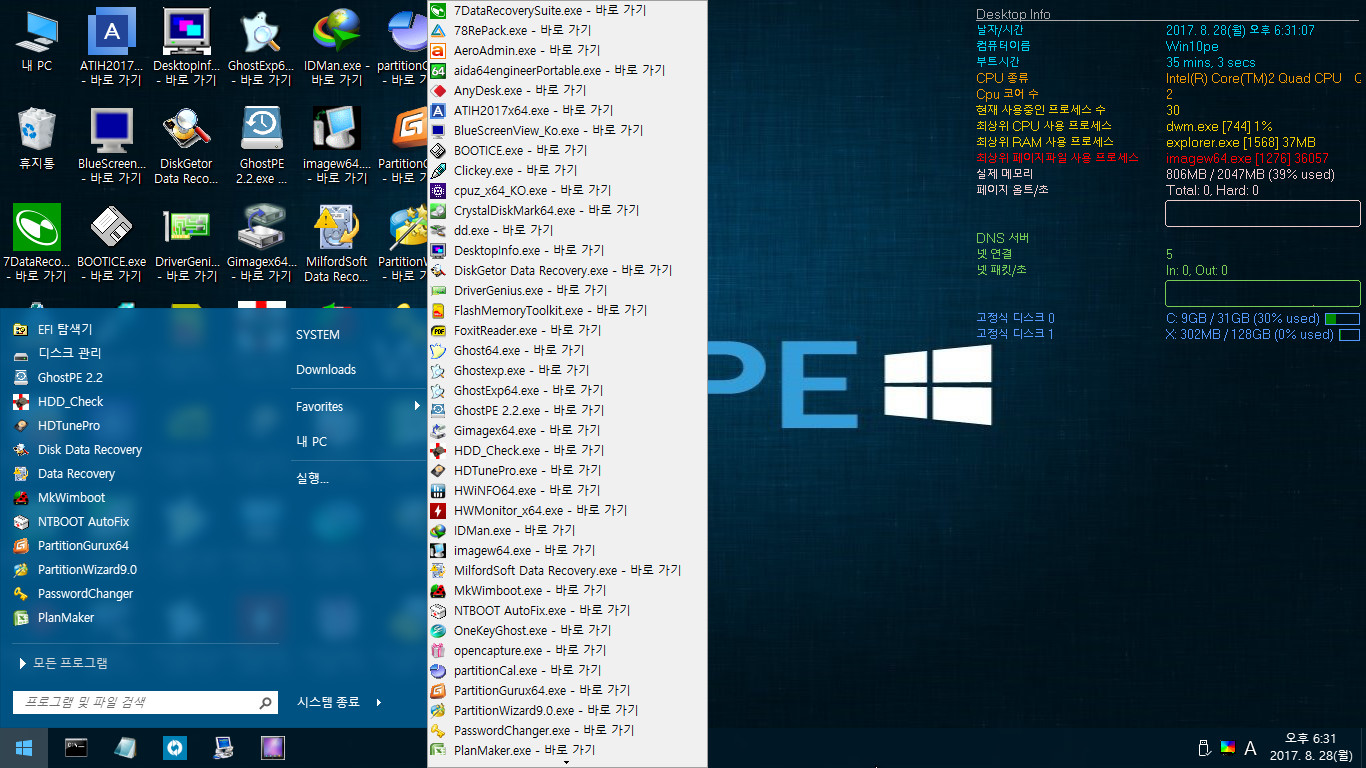
Task: Select FlashMemoryToolkit.exe shortcut in list
Action: pos(567,310)
